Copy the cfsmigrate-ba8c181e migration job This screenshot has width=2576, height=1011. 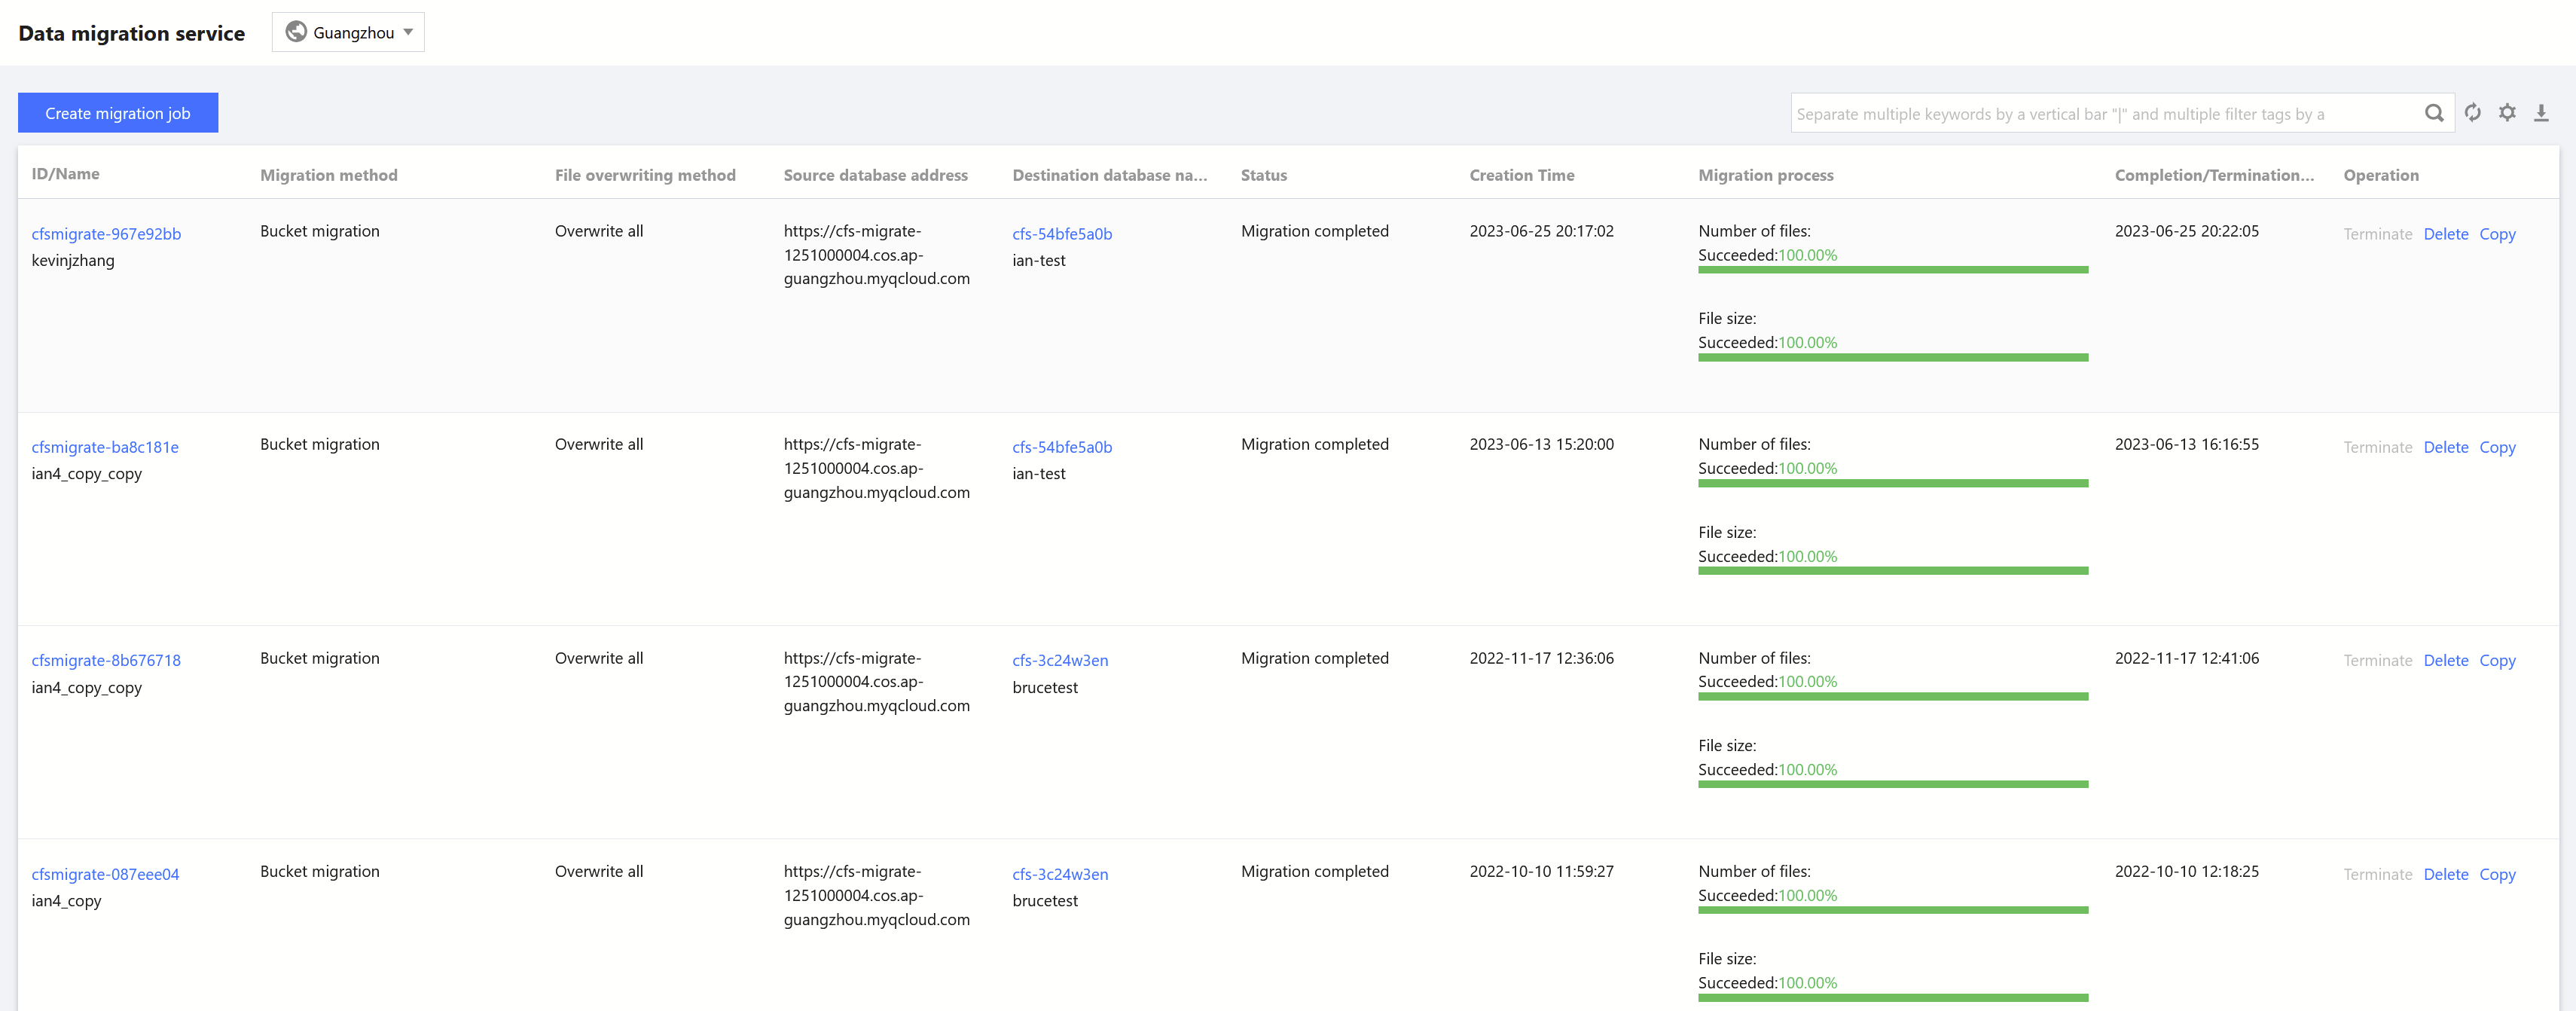click(2496, 447)
